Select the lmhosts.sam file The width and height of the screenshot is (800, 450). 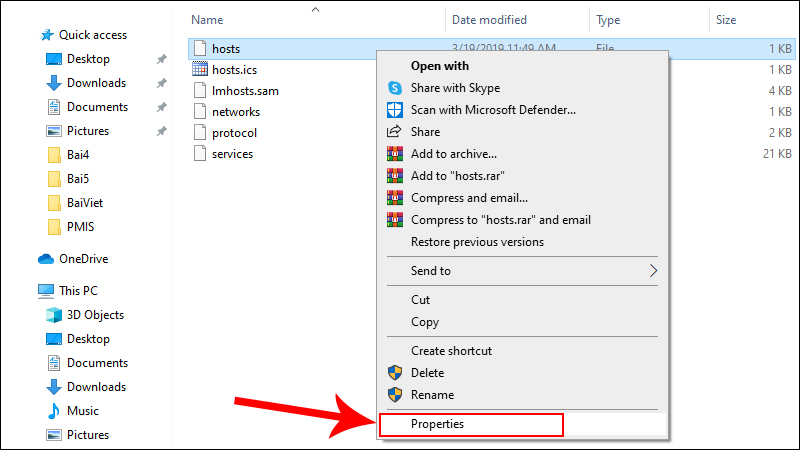coord(245,91)
